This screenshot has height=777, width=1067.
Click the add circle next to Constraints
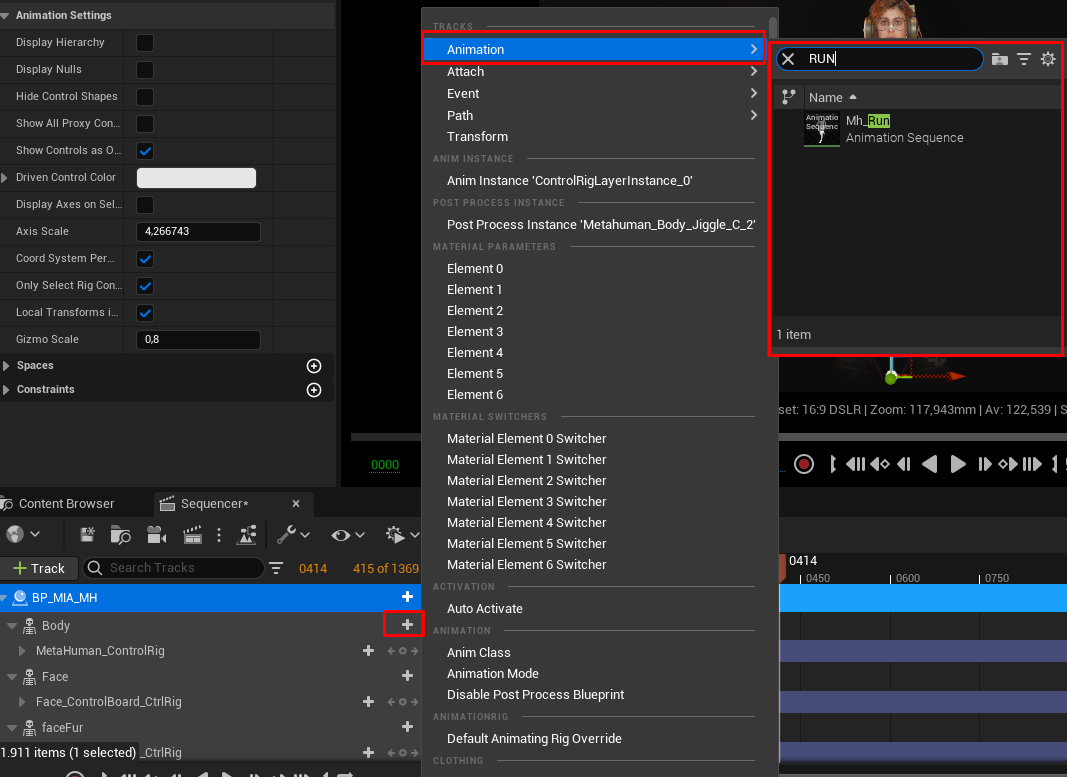(x=313, y=390)
